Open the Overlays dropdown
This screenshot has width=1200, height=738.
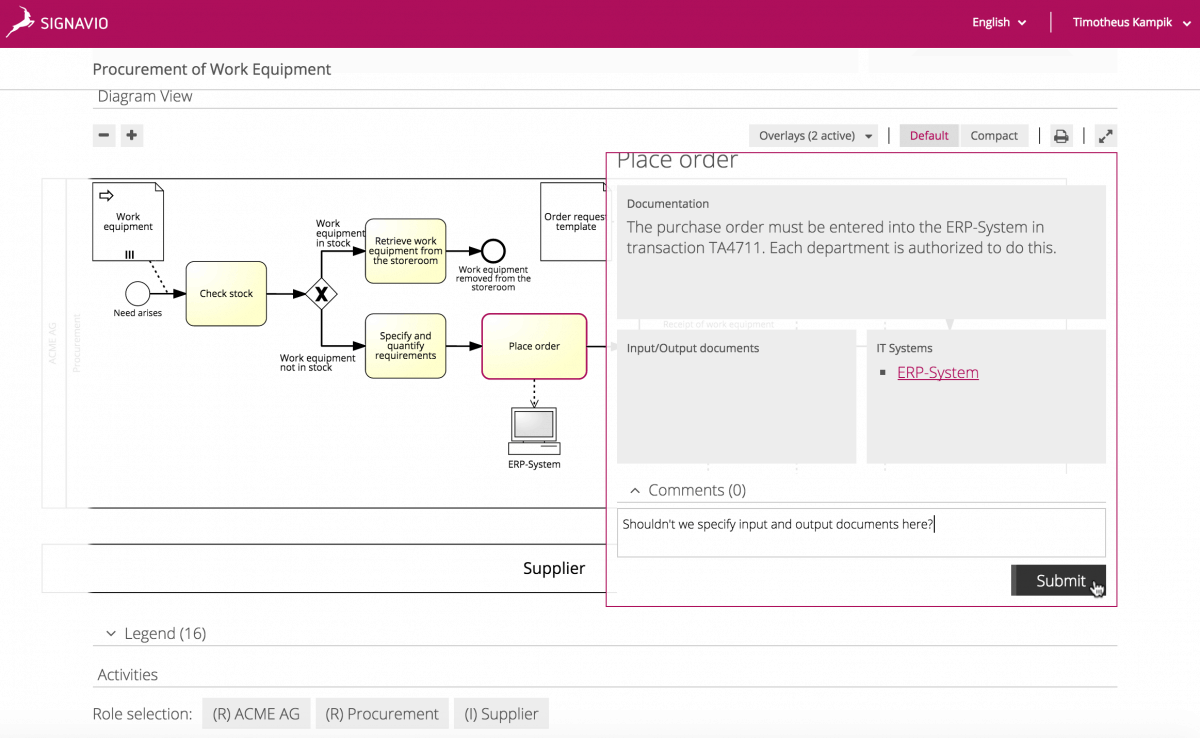(x=813, y=134)
